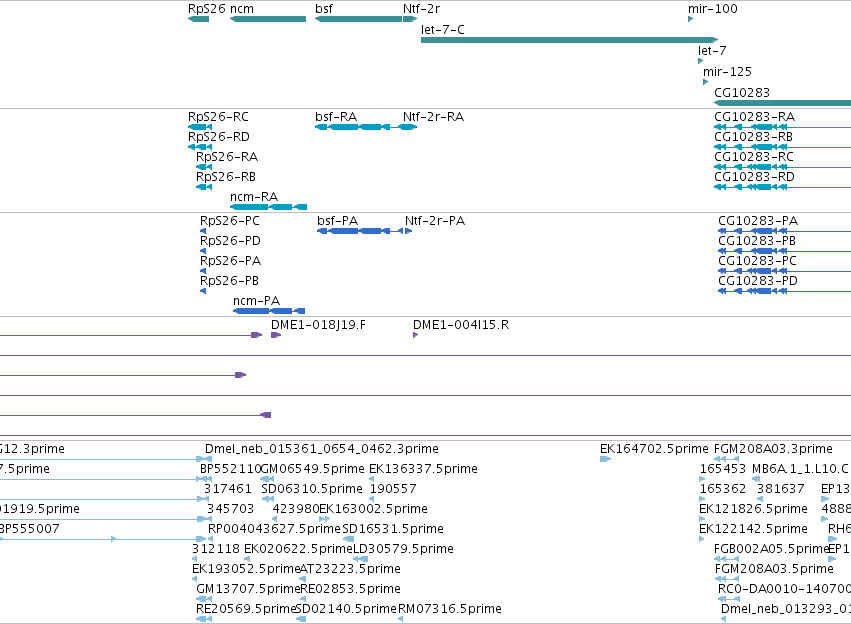Viewport: 851px width, 624px height.
Task: Select the long let-7-C gene bar
Action: click(569, 40)
